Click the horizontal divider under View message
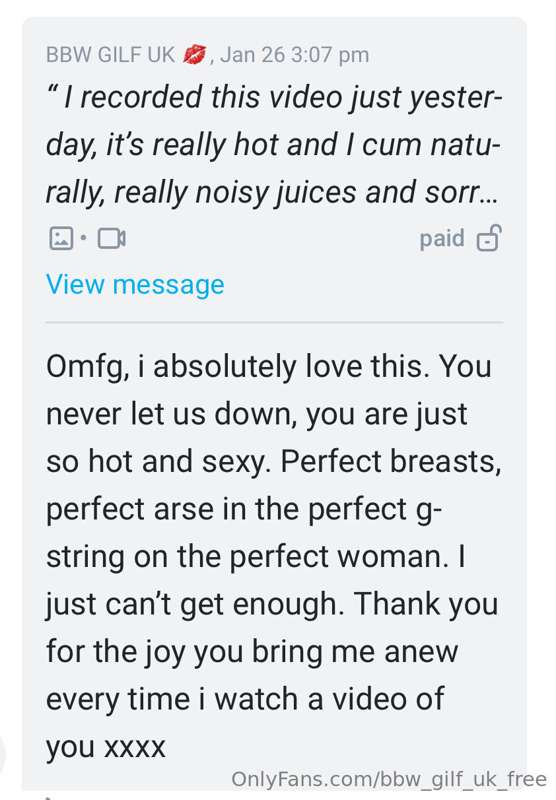Image resolution: width=556 pixels, height=800 pixels. tap(274, 322)
